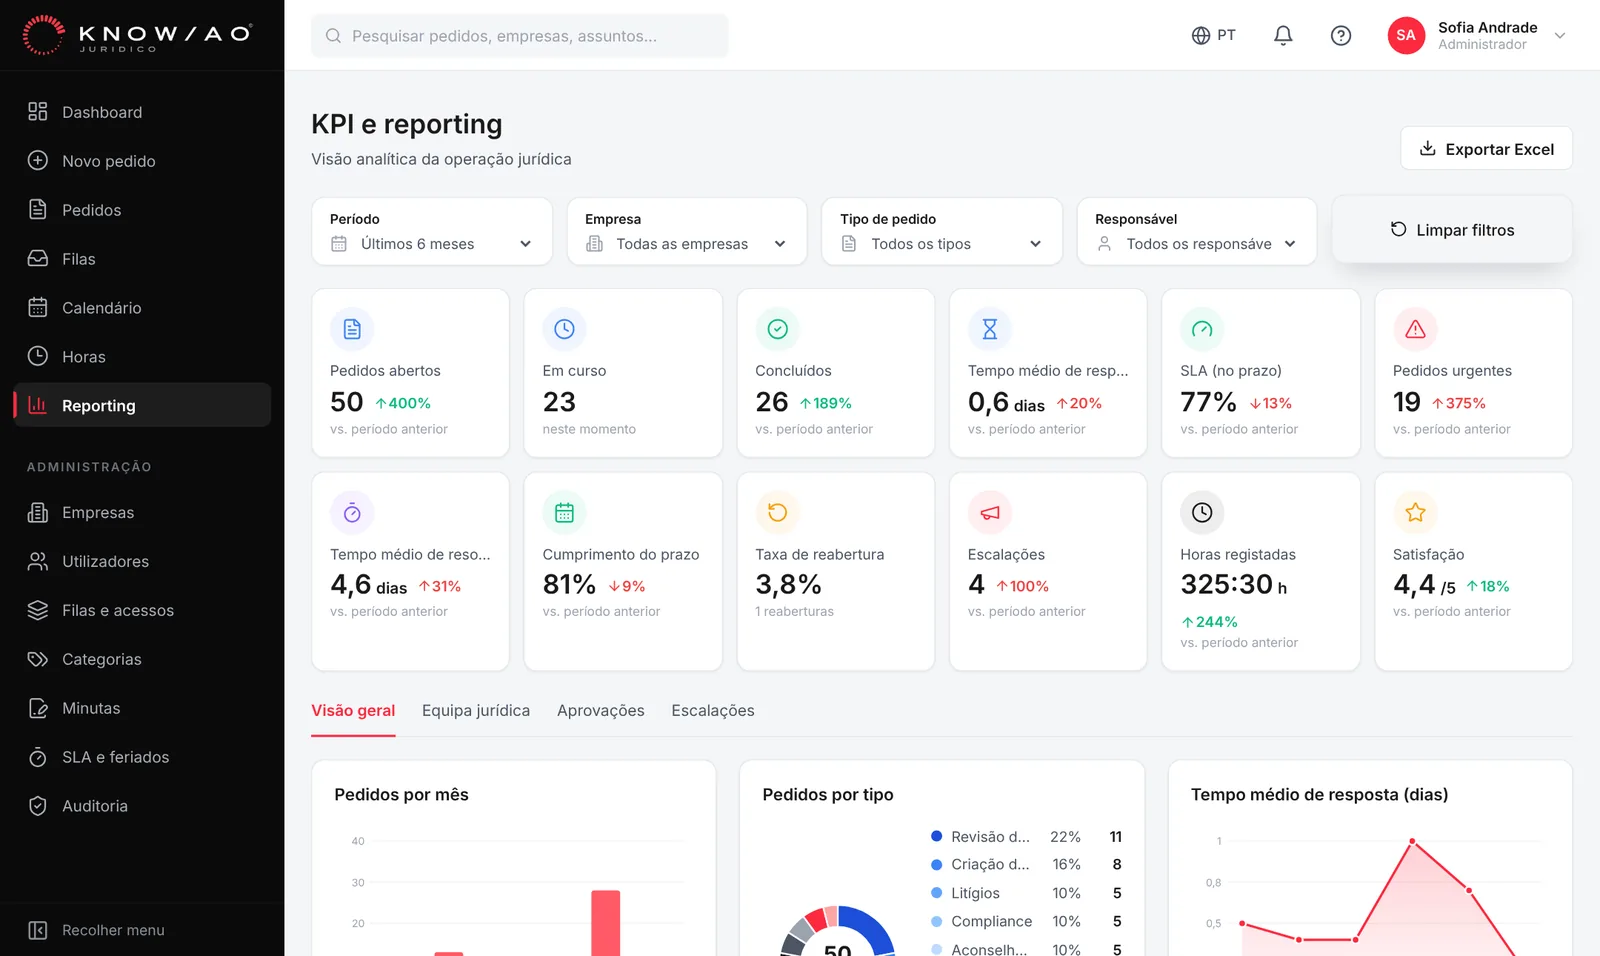Select Reporting in the sidebar
1600x956 pixels.
[x=142, y=405]
